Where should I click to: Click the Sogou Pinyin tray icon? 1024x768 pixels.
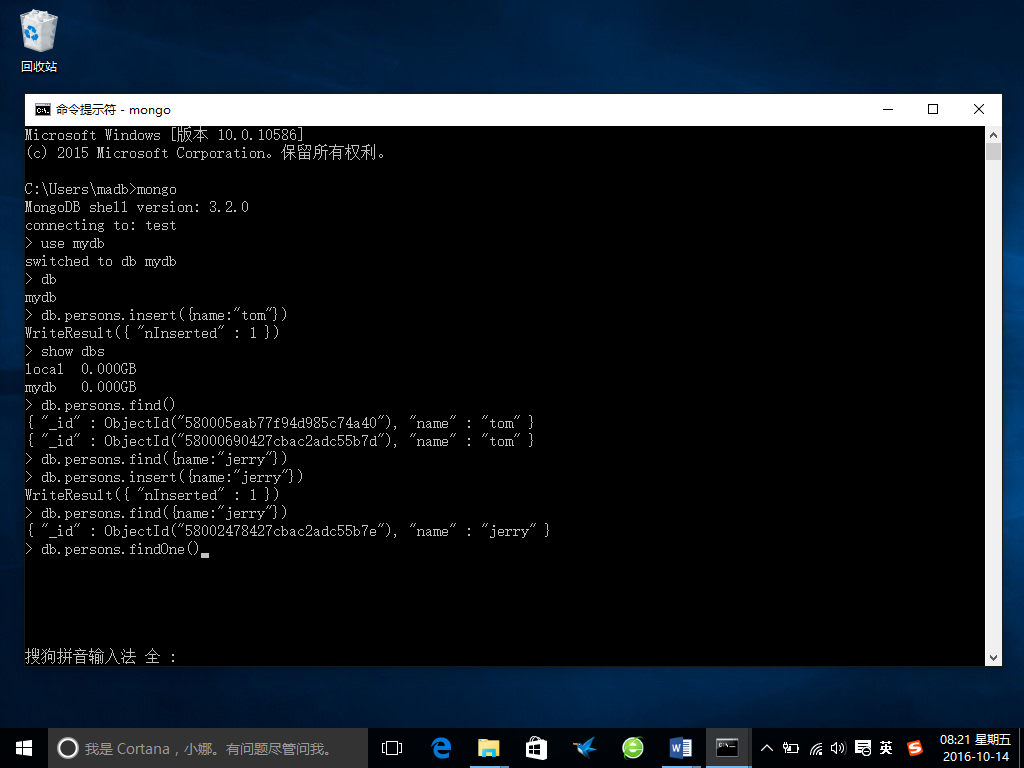(915, 748)
